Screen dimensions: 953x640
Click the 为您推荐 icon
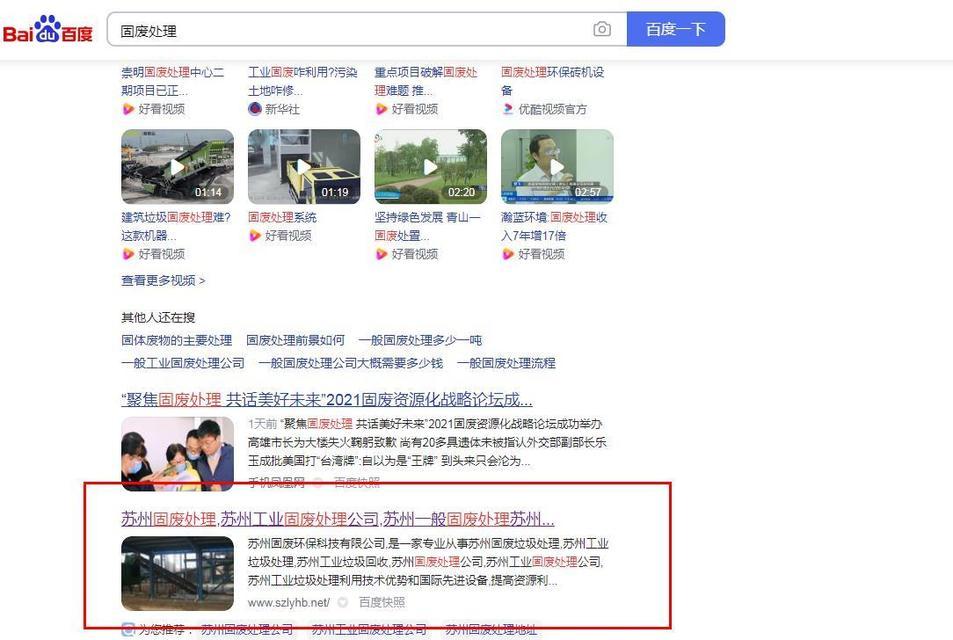coord(128,630)
